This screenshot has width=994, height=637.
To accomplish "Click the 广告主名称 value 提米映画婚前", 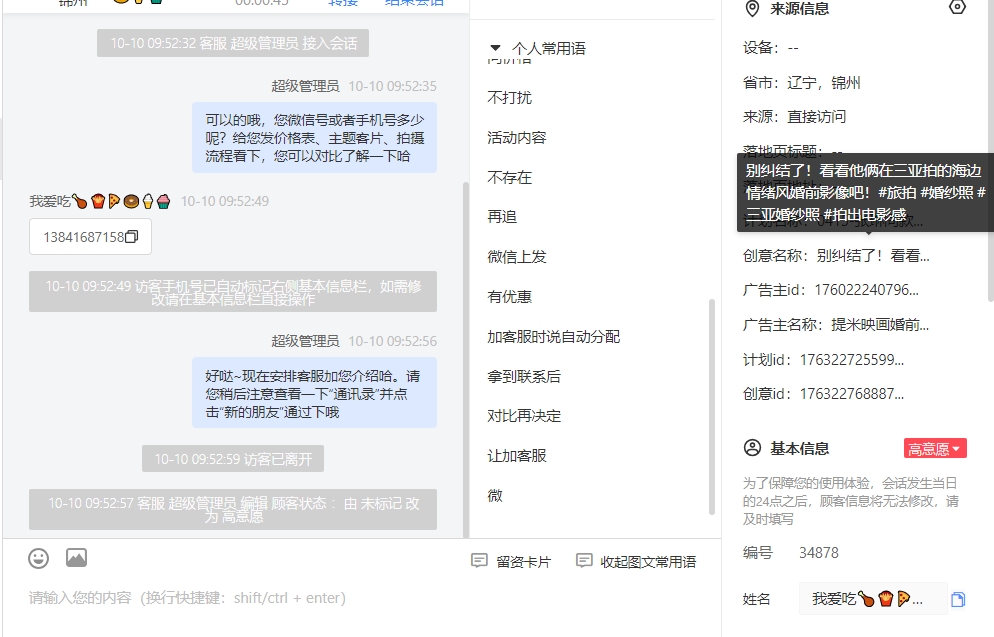I will coord(880,325).
